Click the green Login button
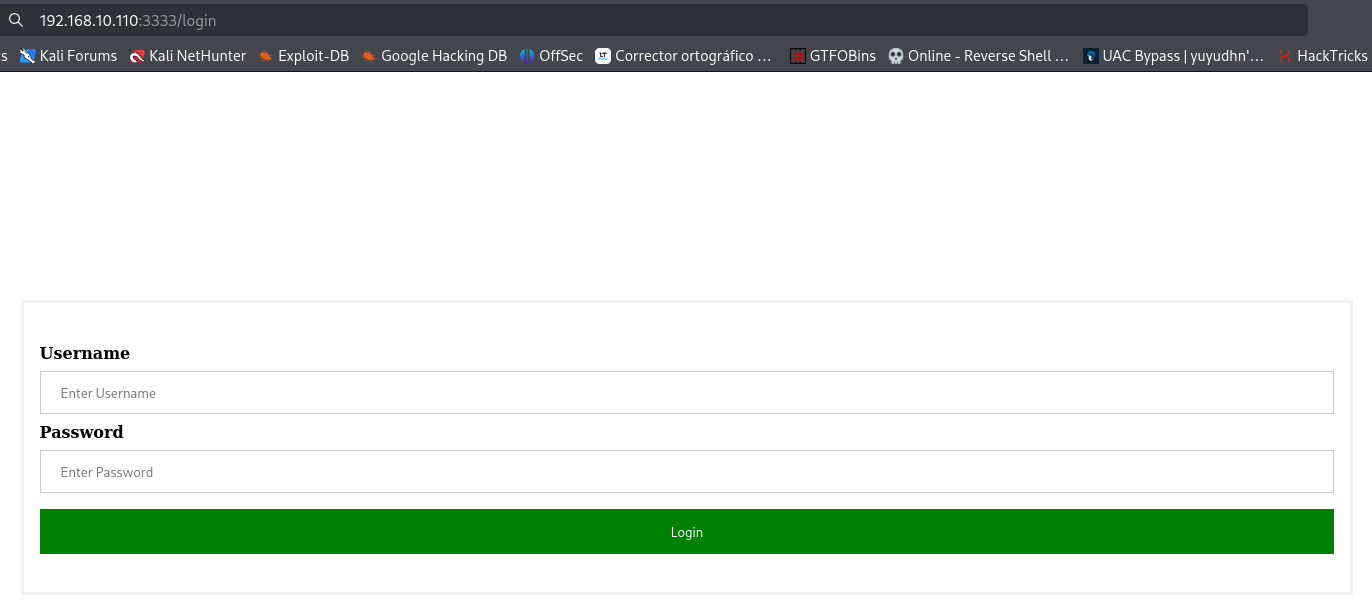This screenshot has height=613, width=1372. pos(687,532)
